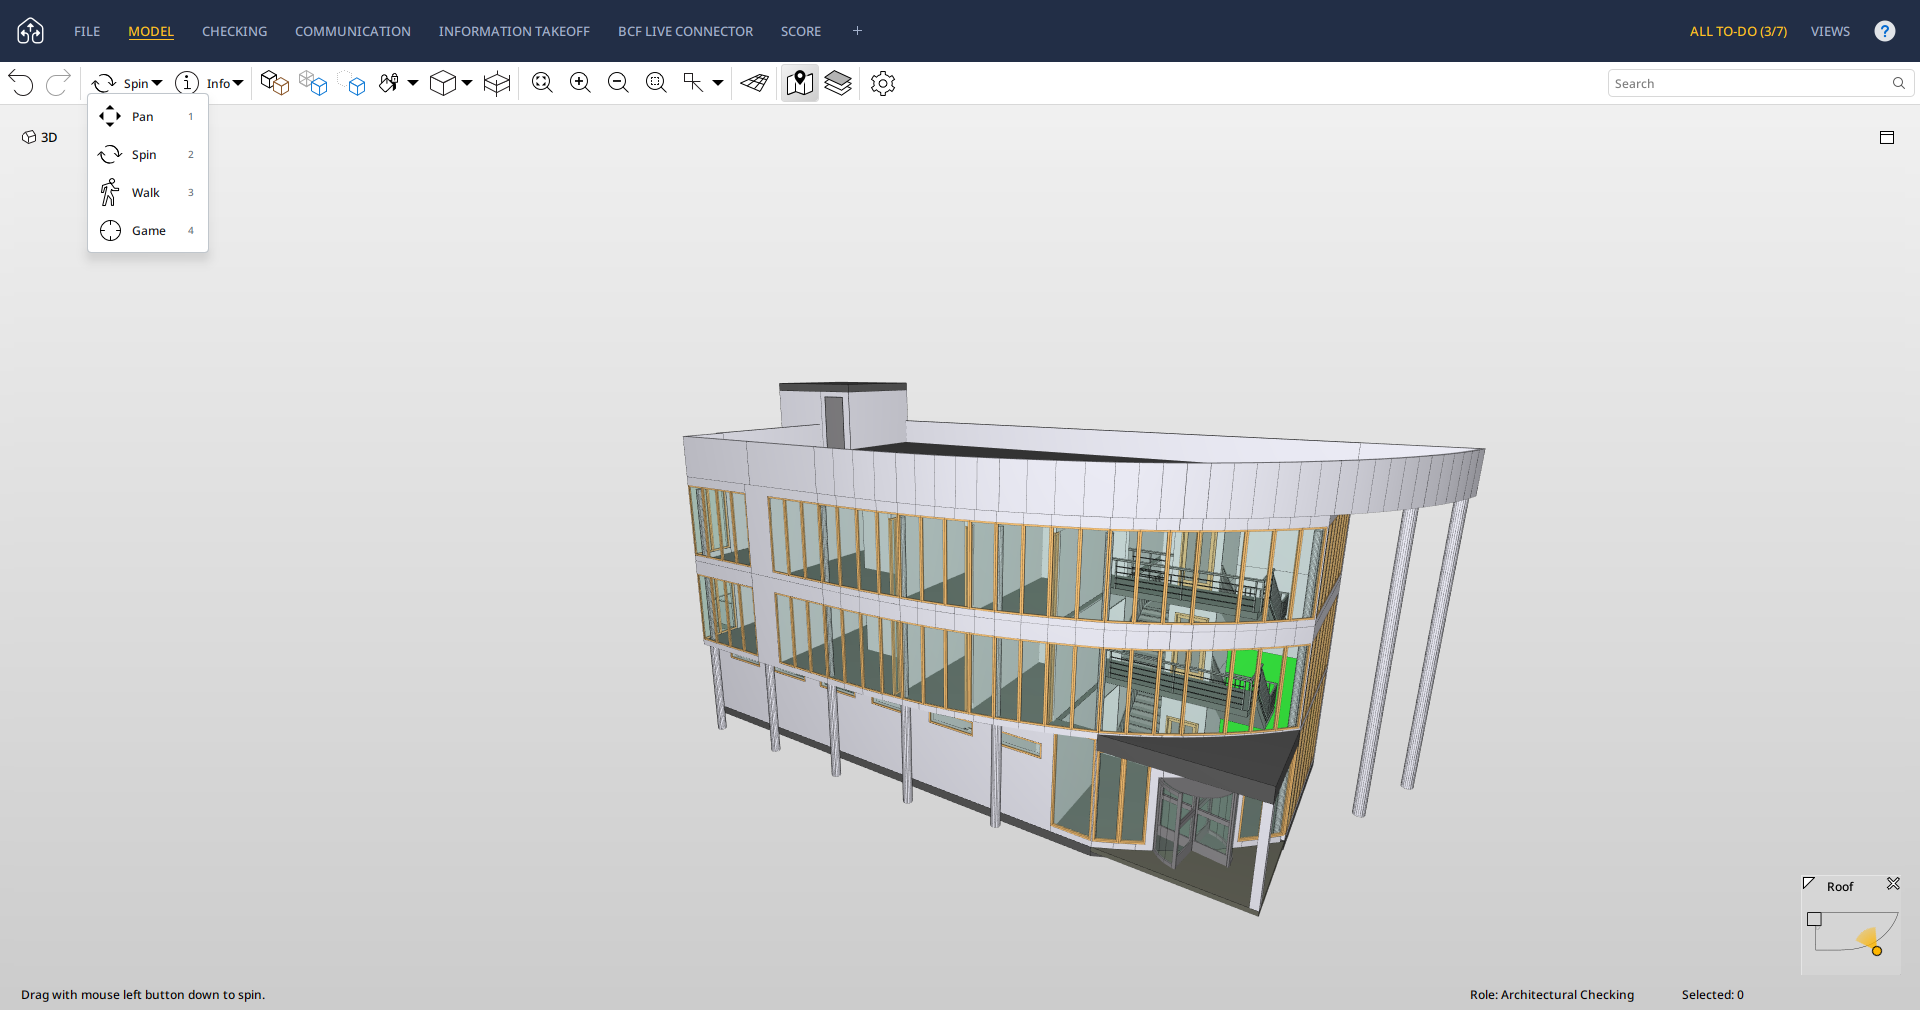This screenshot has height=1010, width=1920.
Task: Click the zoom in magnifier
Action: click(580, 83)
